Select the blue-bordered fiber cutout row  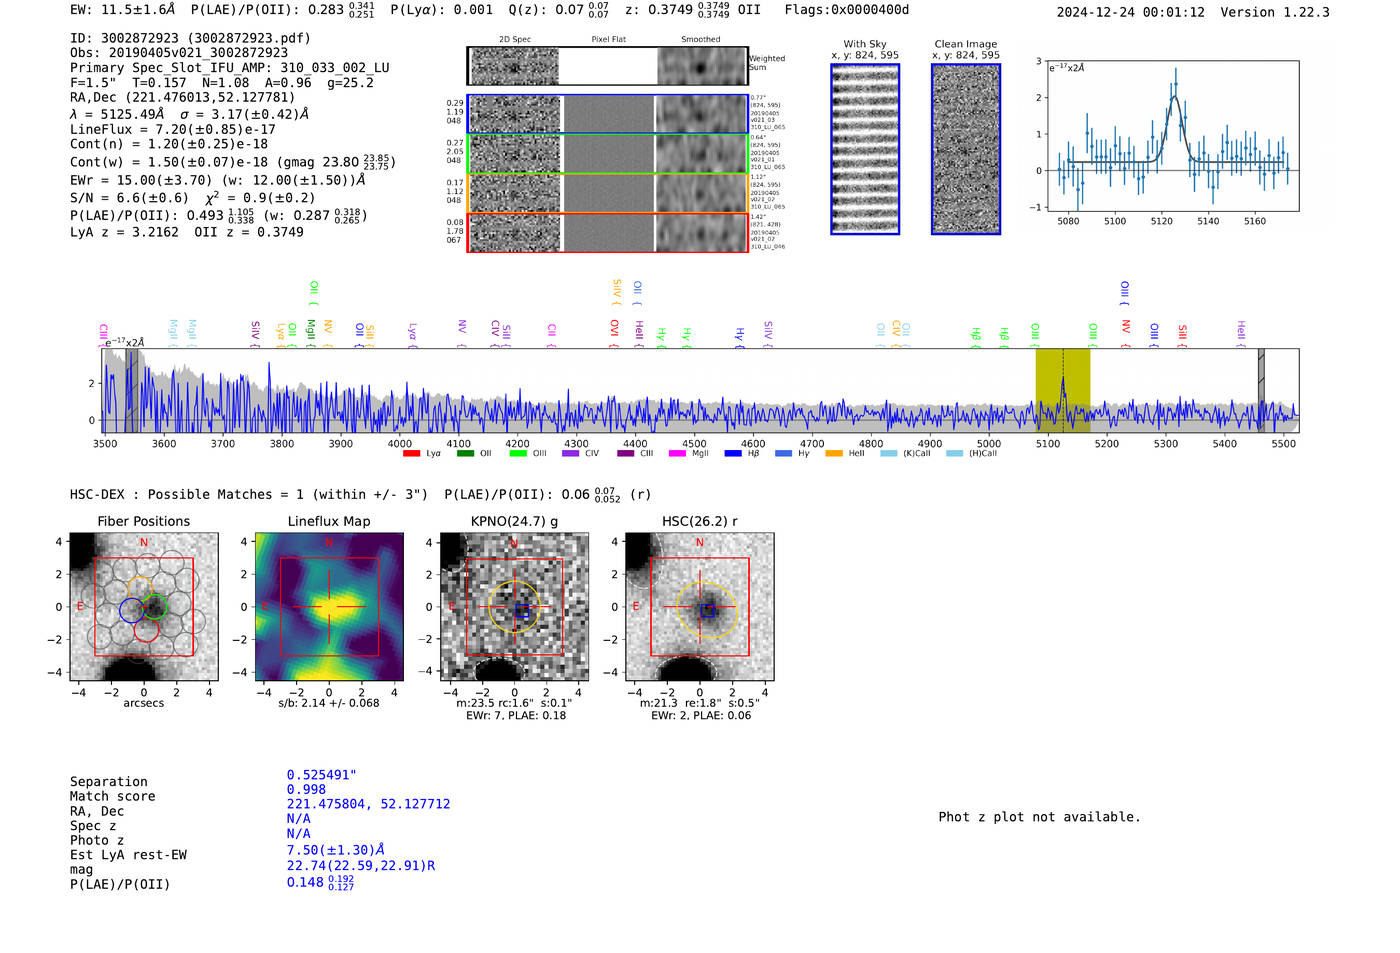[608, 114]
